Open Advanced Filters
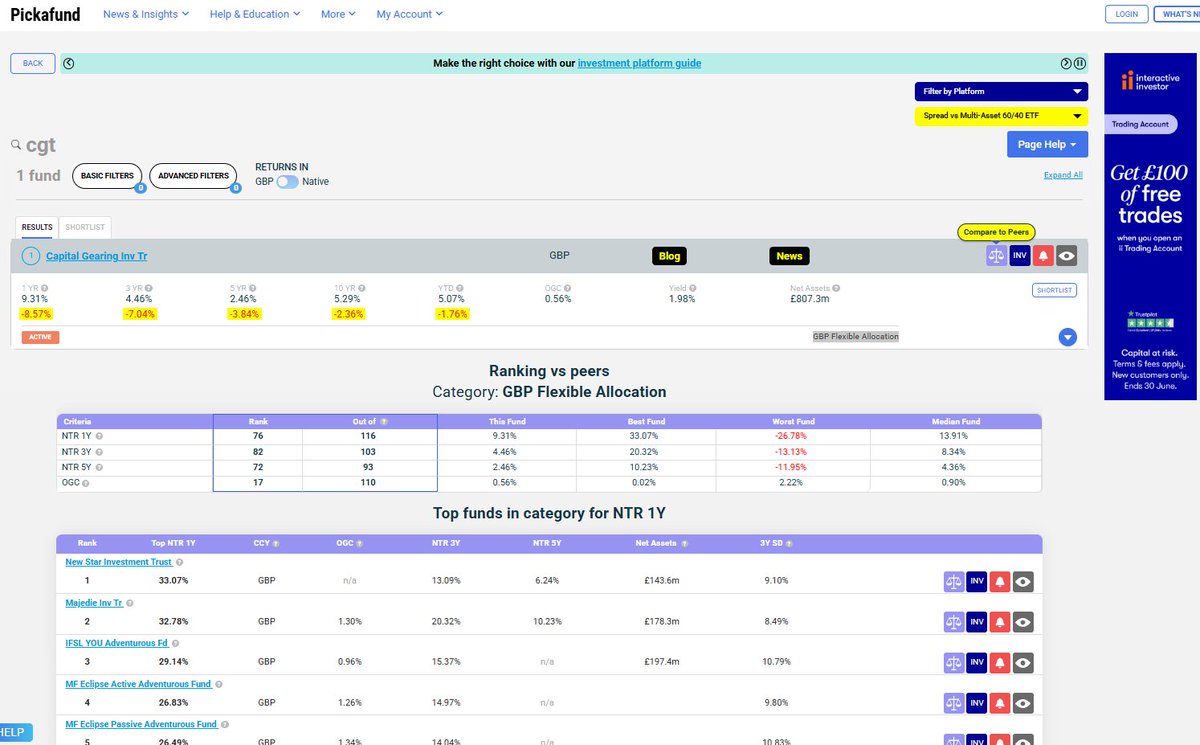The width and height of the screenshot is (1200, 745). (x=193, y=176)
